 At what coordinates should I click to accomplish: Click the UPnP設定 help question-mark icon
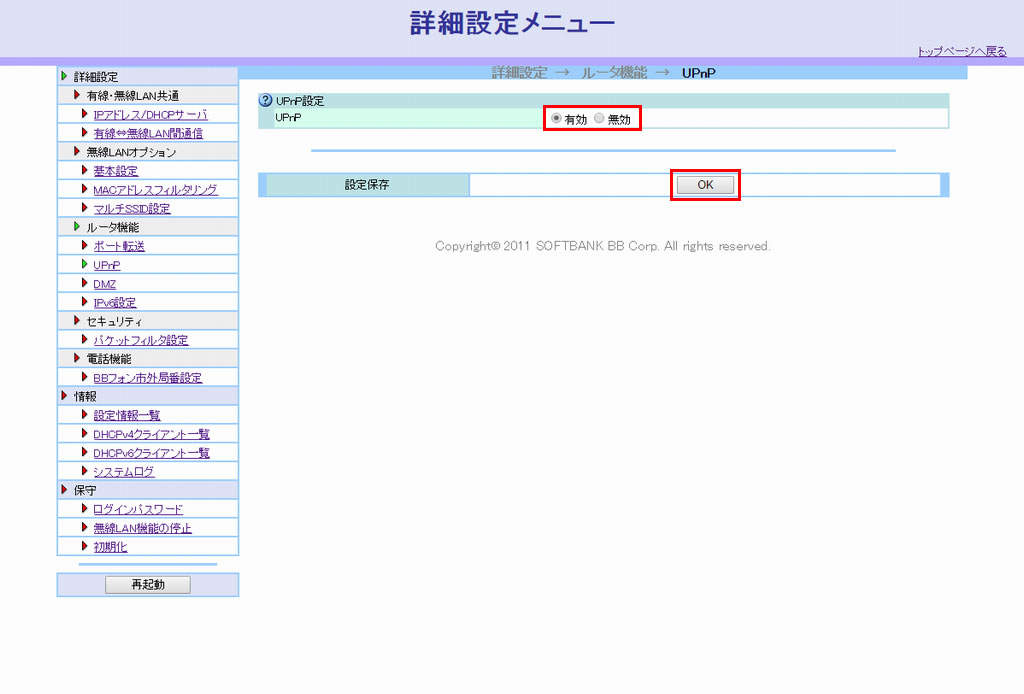266,101
